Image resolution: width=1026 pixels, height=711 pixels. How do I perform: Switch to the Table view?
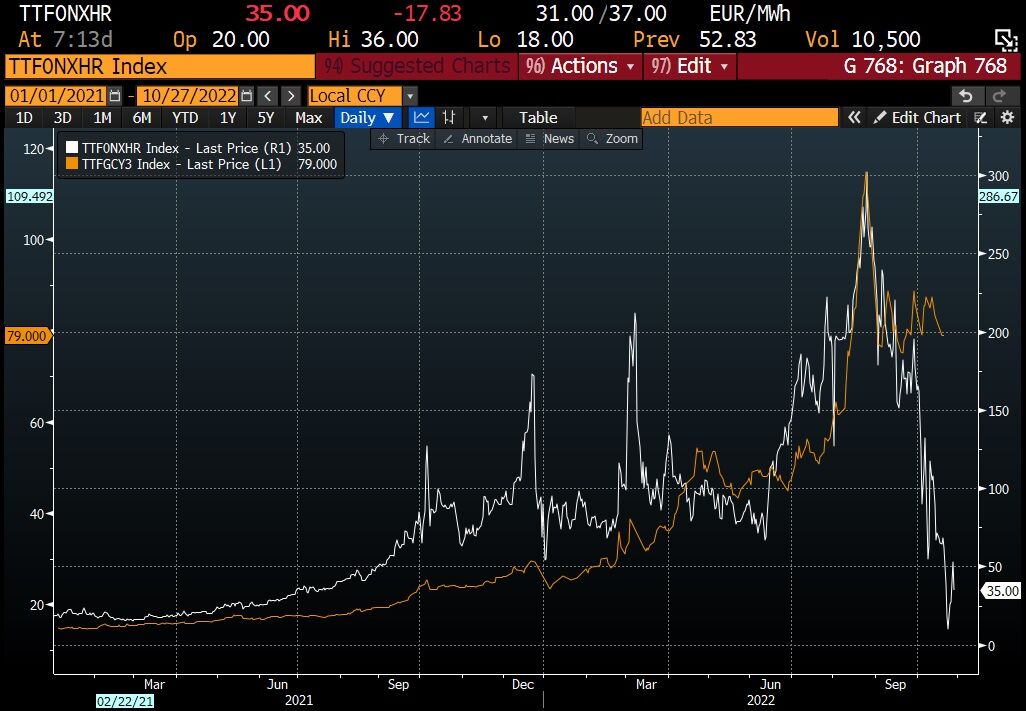(x=538, y=118)
